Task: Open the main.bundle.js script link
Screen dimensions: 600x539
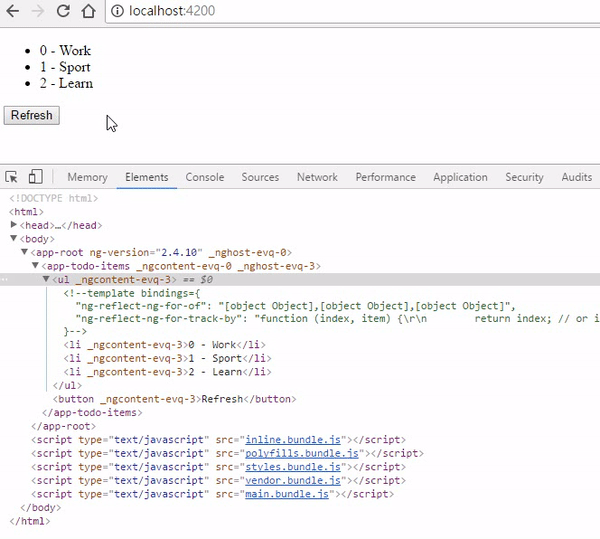Action: coord(287,494)
